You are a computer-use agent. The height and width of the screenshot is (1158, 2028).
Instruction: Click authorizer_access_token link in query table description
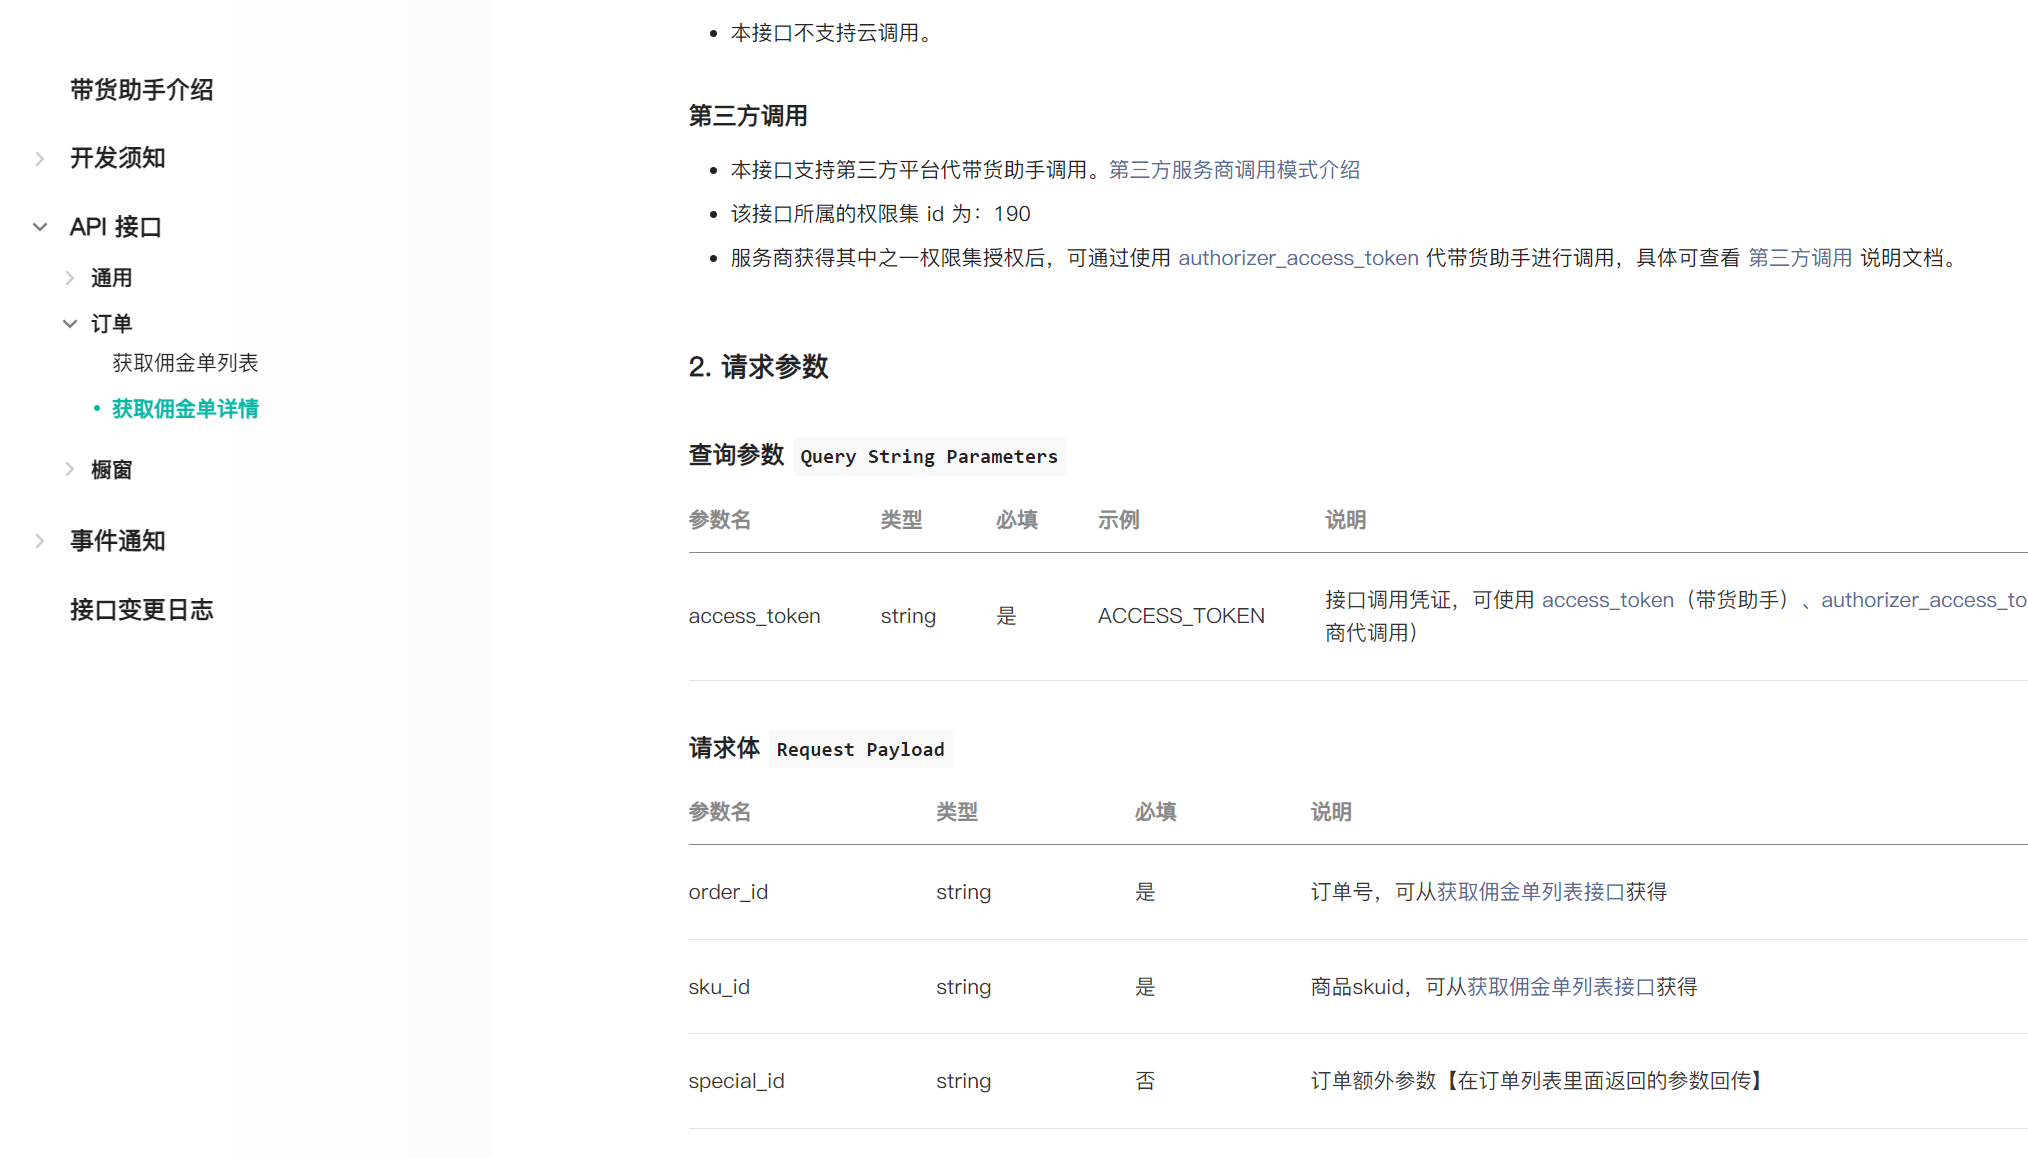1923,600
